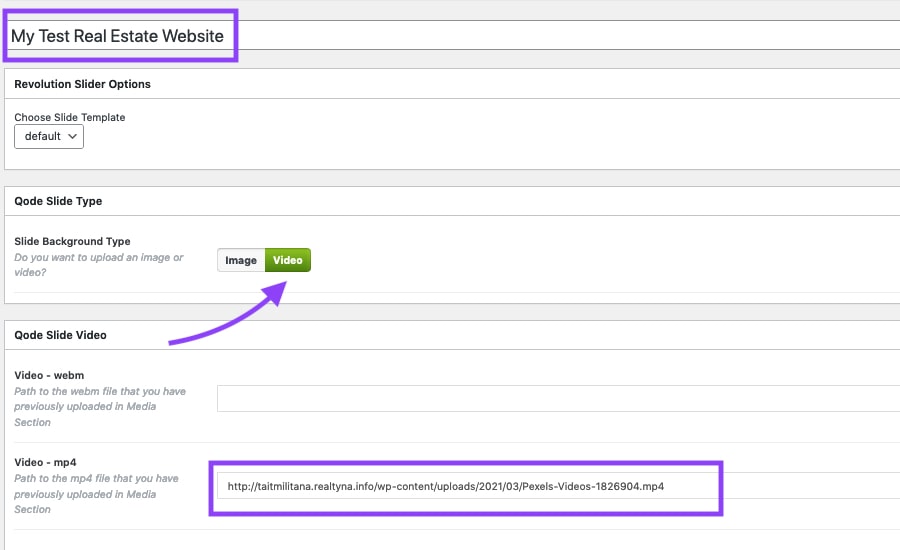
Task: Open the Choose Slide Template dropdown
Action: point(49,137)
